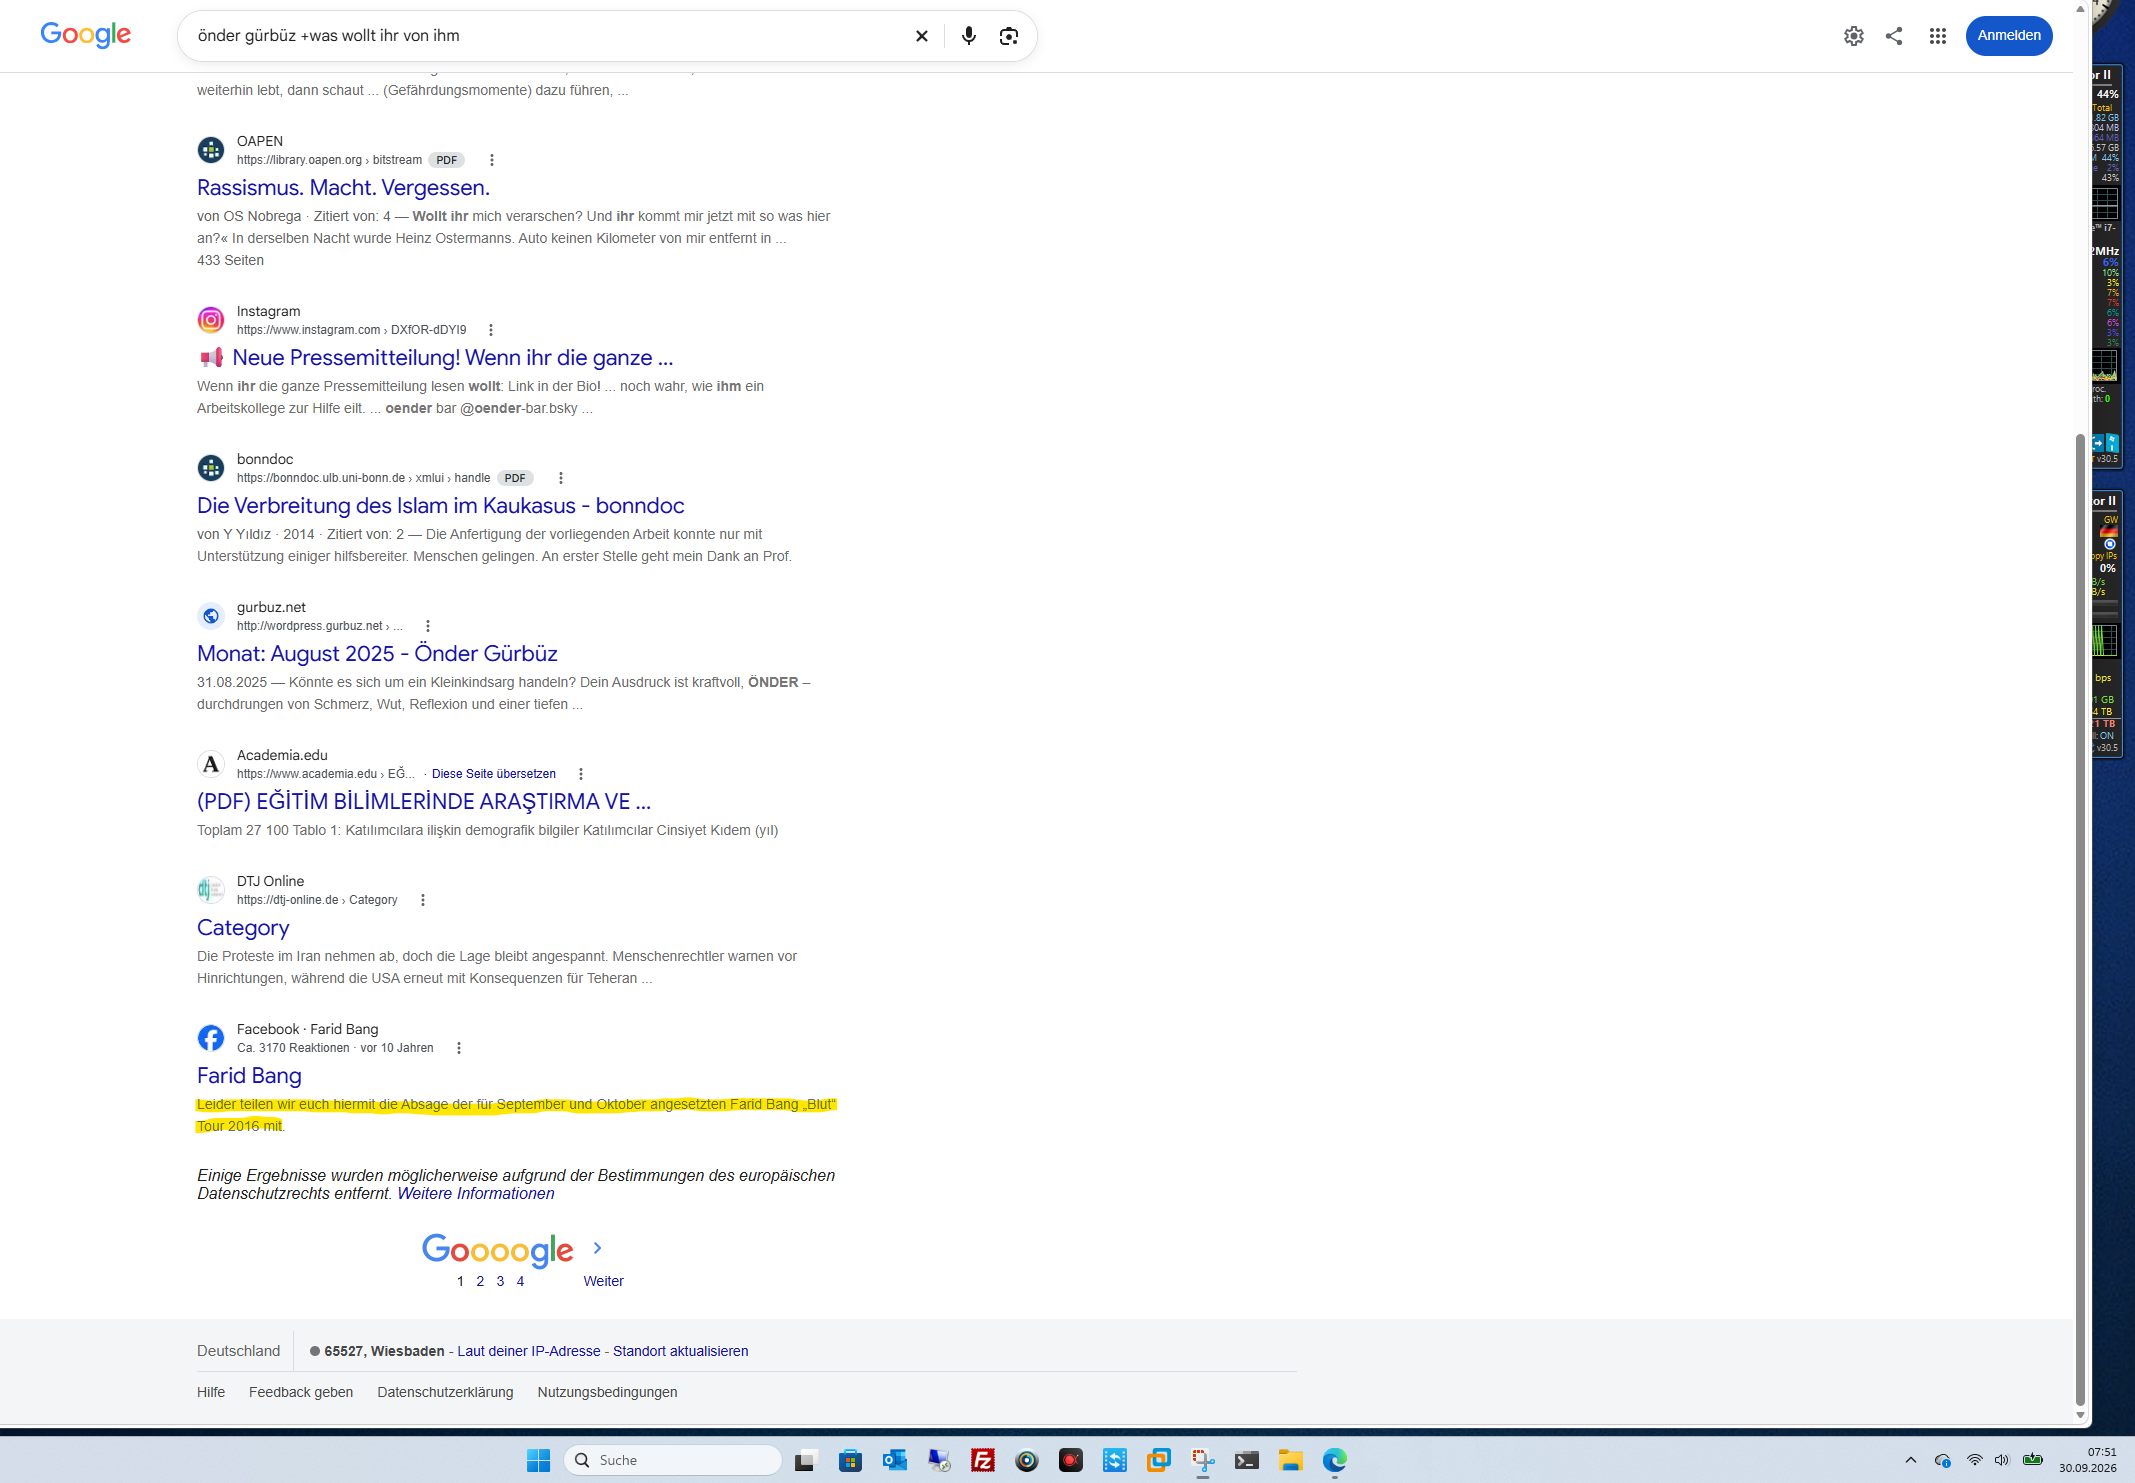Go to results page 2

[x=480, y=1281]
